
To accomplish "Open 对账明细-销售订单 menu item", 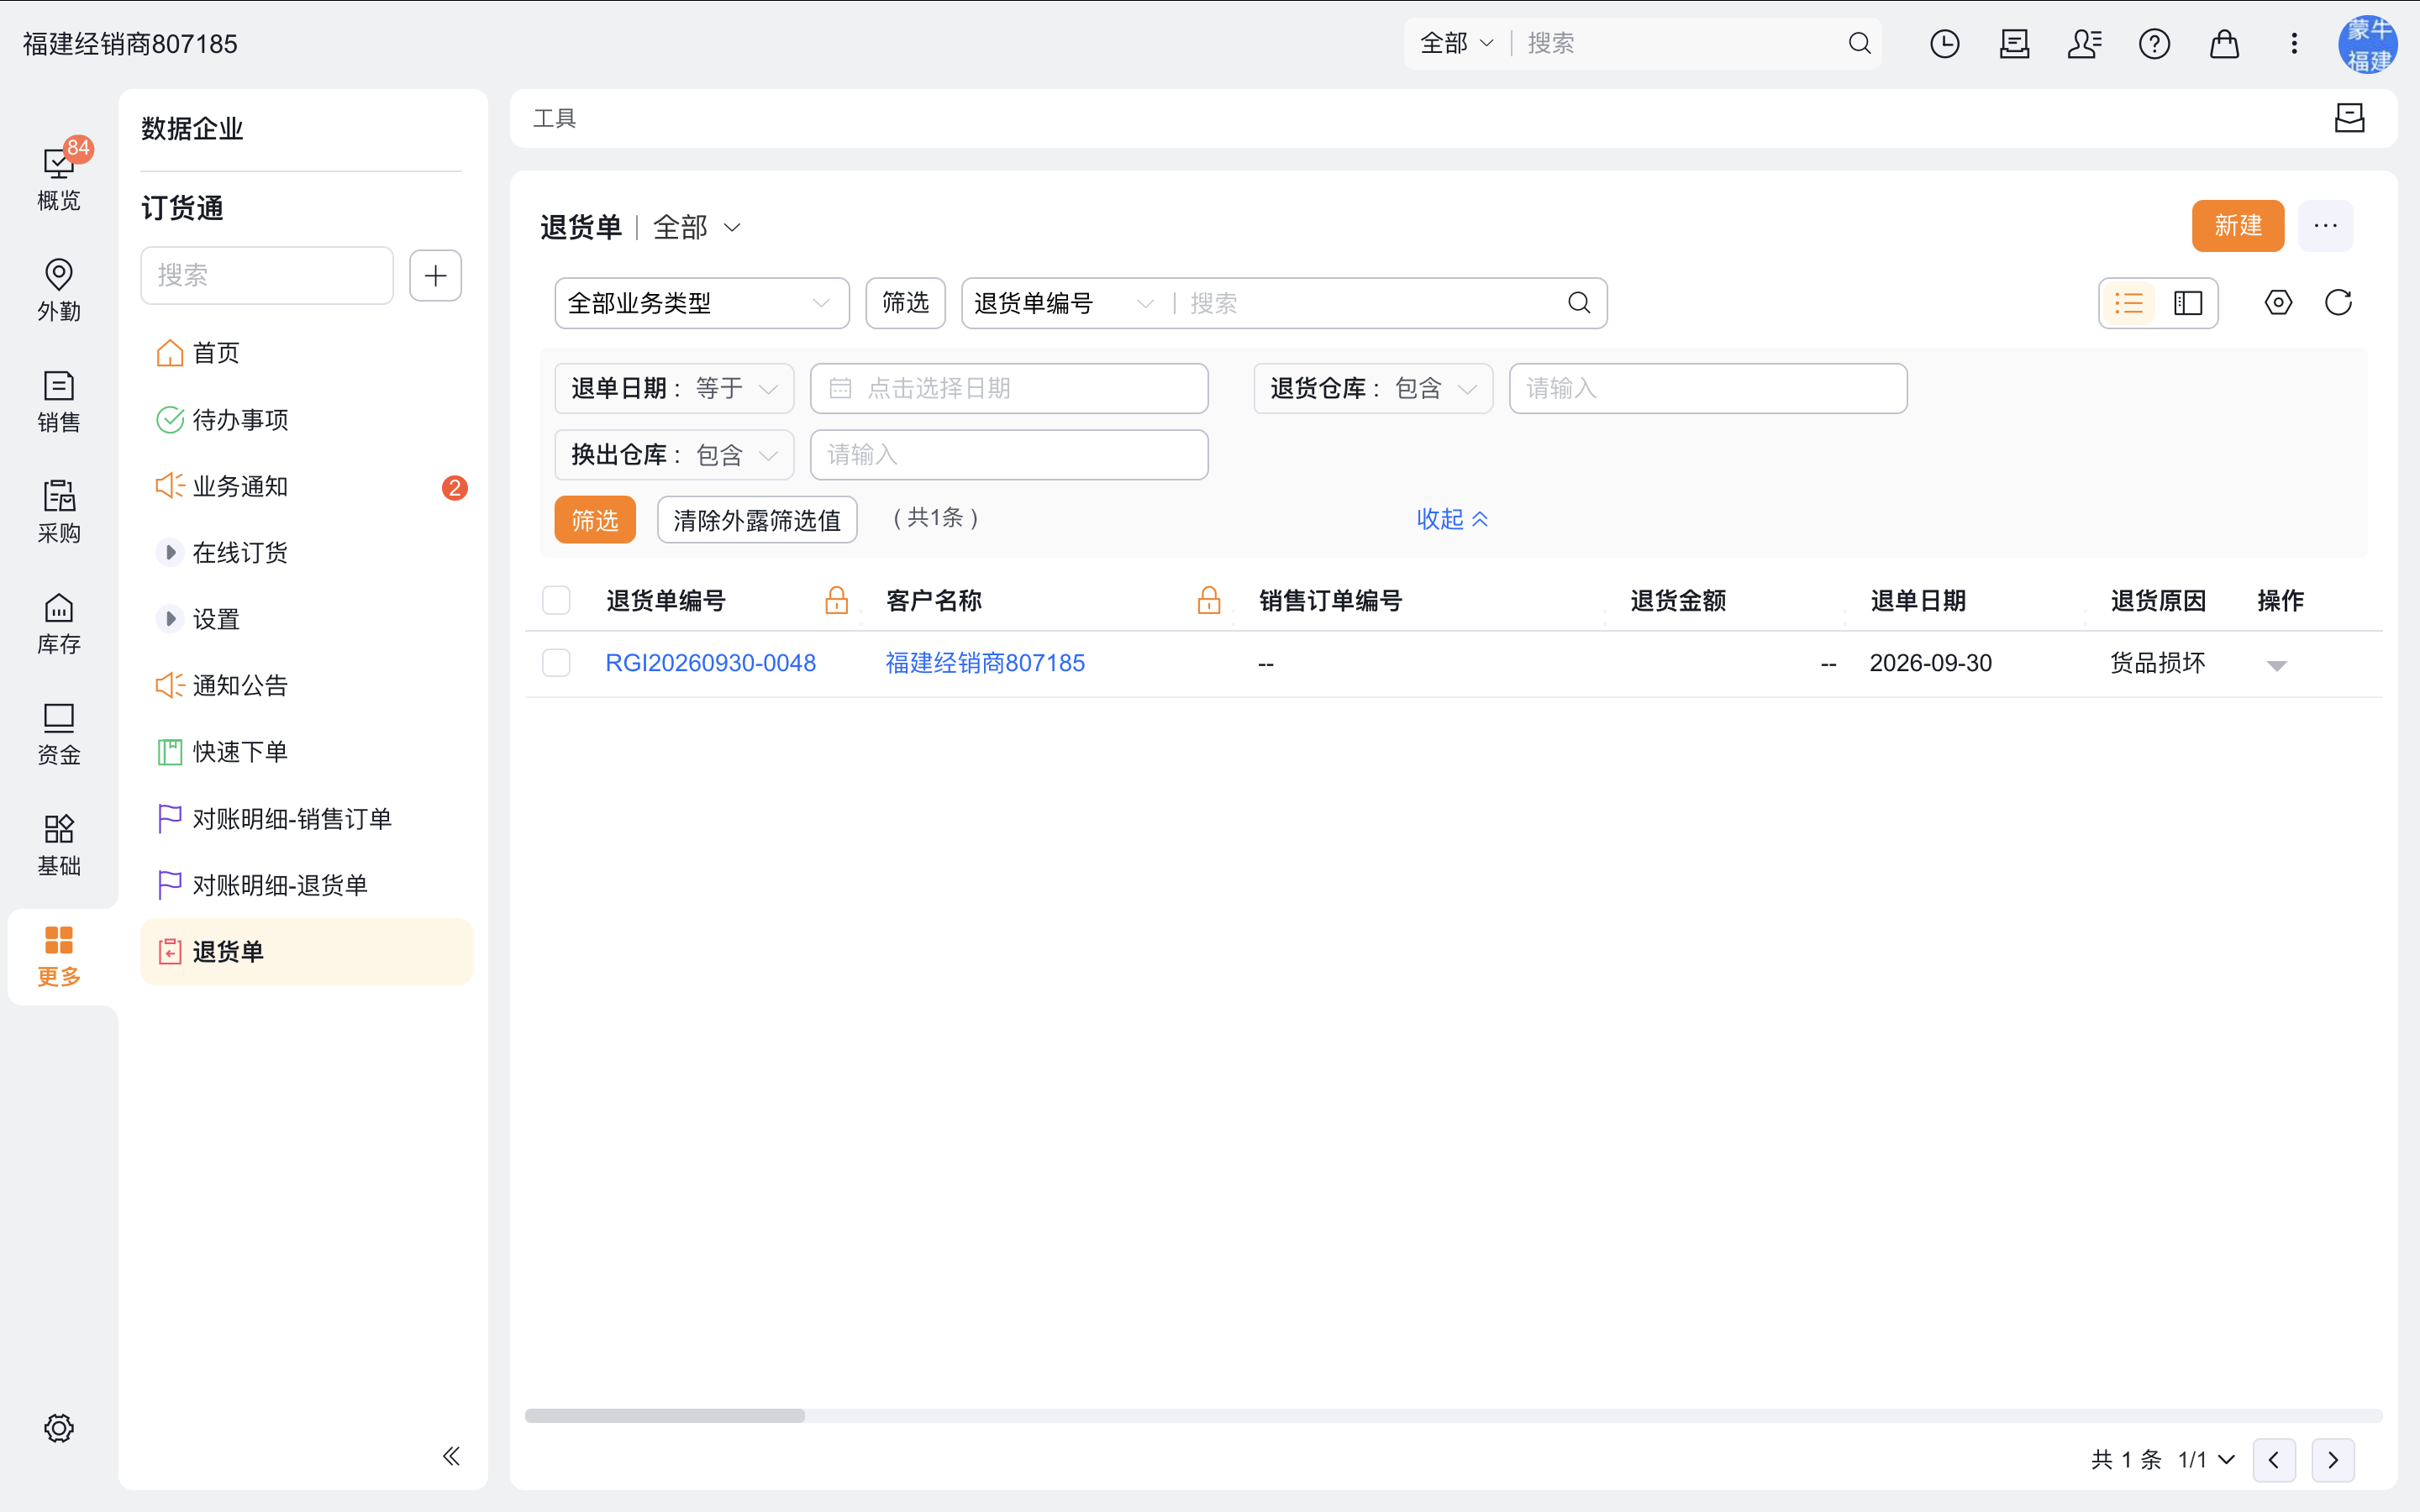I will click(306, 819).
